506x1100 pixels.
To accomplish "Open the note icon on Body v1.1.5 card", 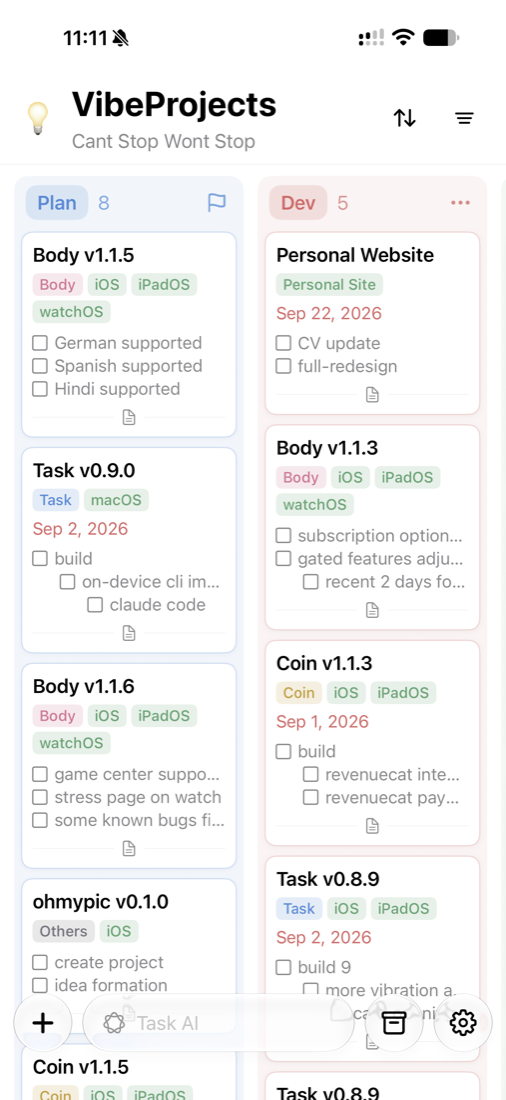I will [x=129, y=417].
